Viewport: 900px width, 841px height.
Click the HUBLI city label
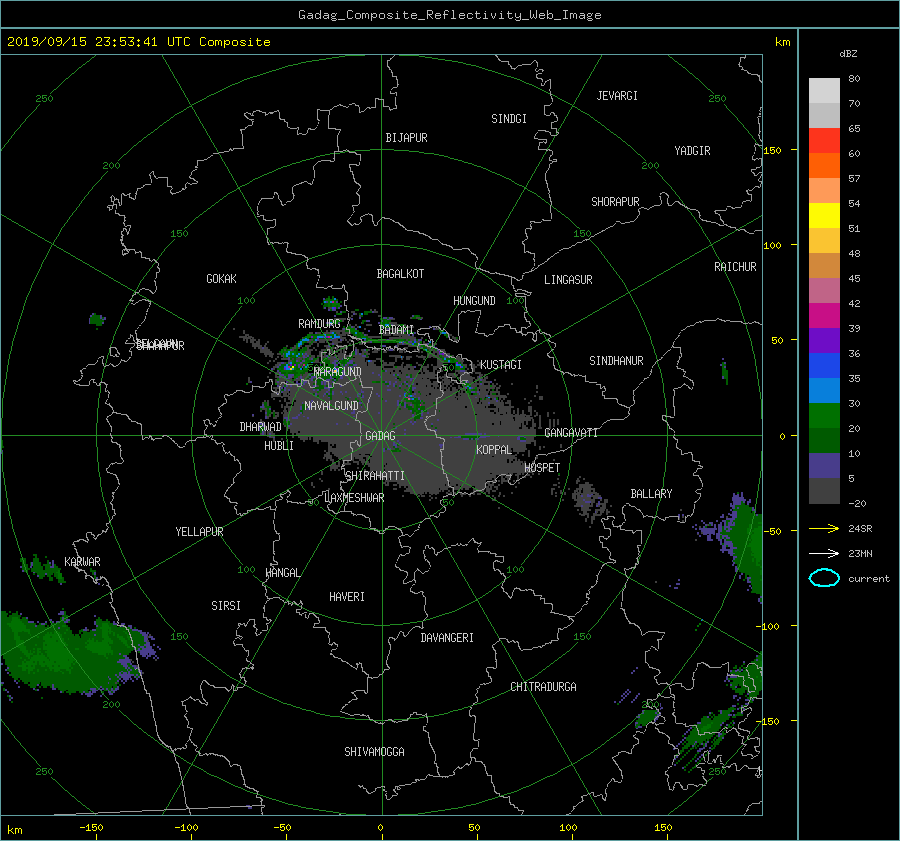278,446
